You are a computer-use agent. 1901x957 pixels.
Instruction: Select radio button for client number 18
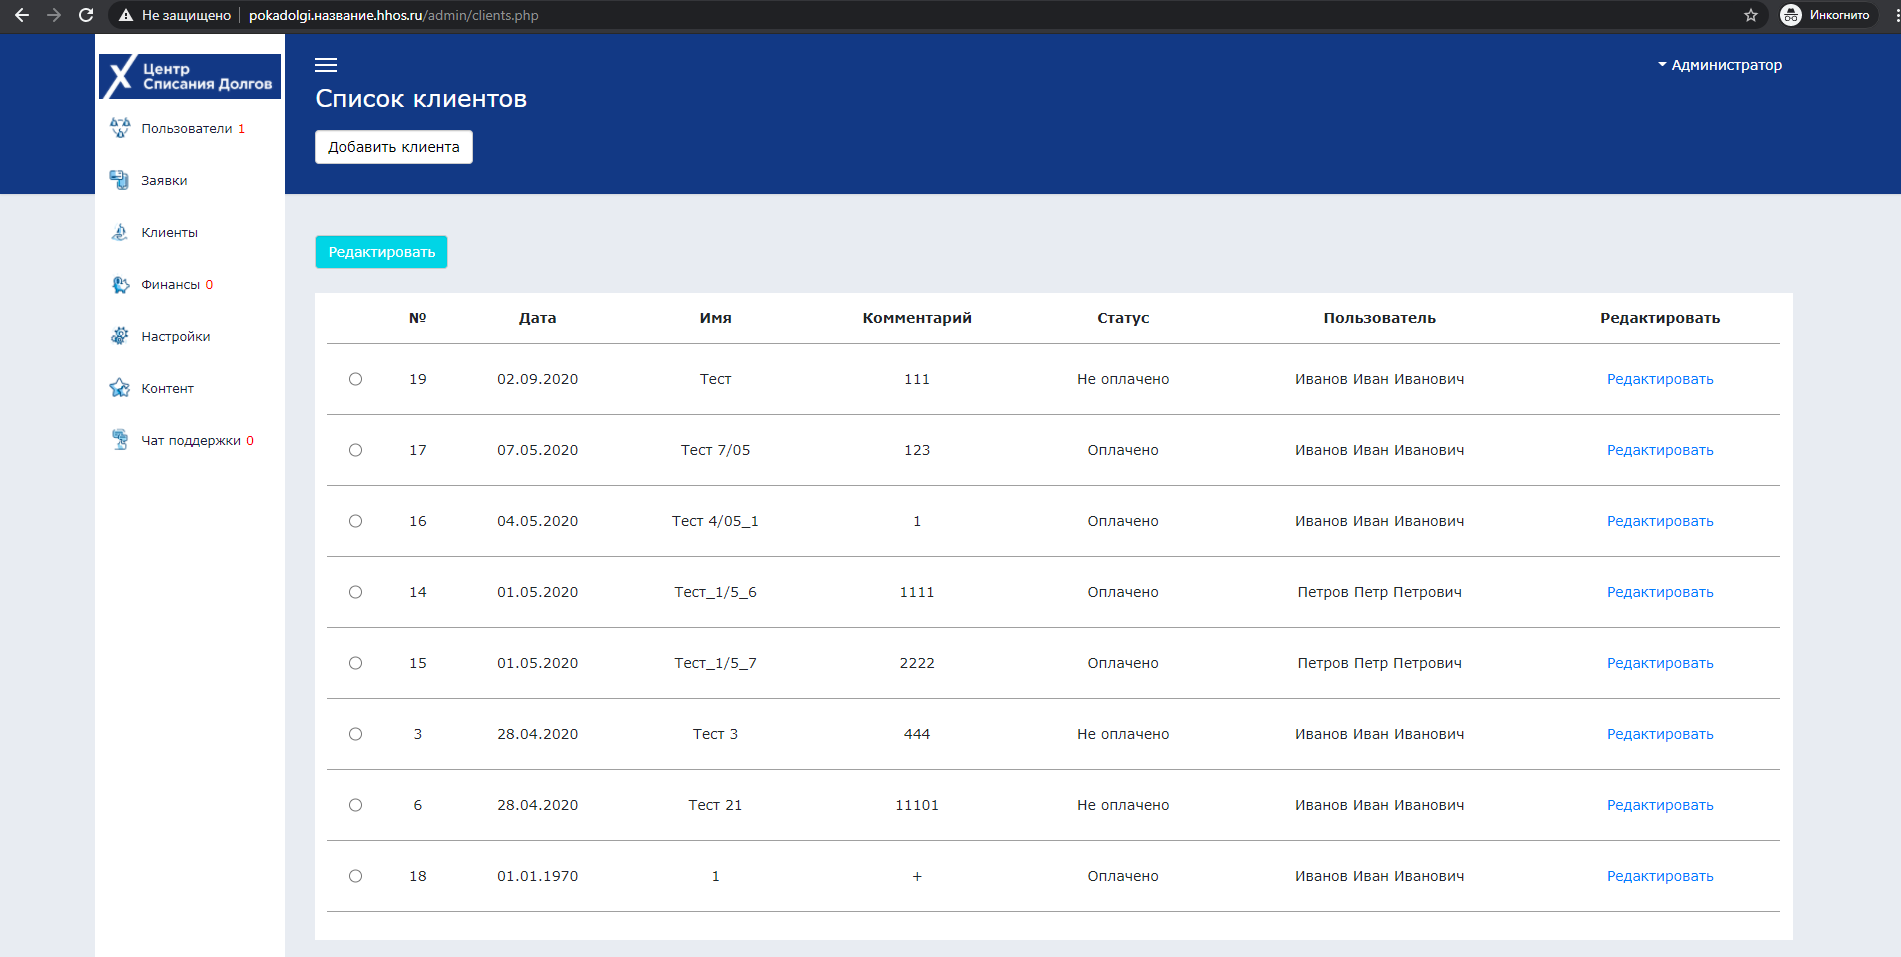[355, 876]
